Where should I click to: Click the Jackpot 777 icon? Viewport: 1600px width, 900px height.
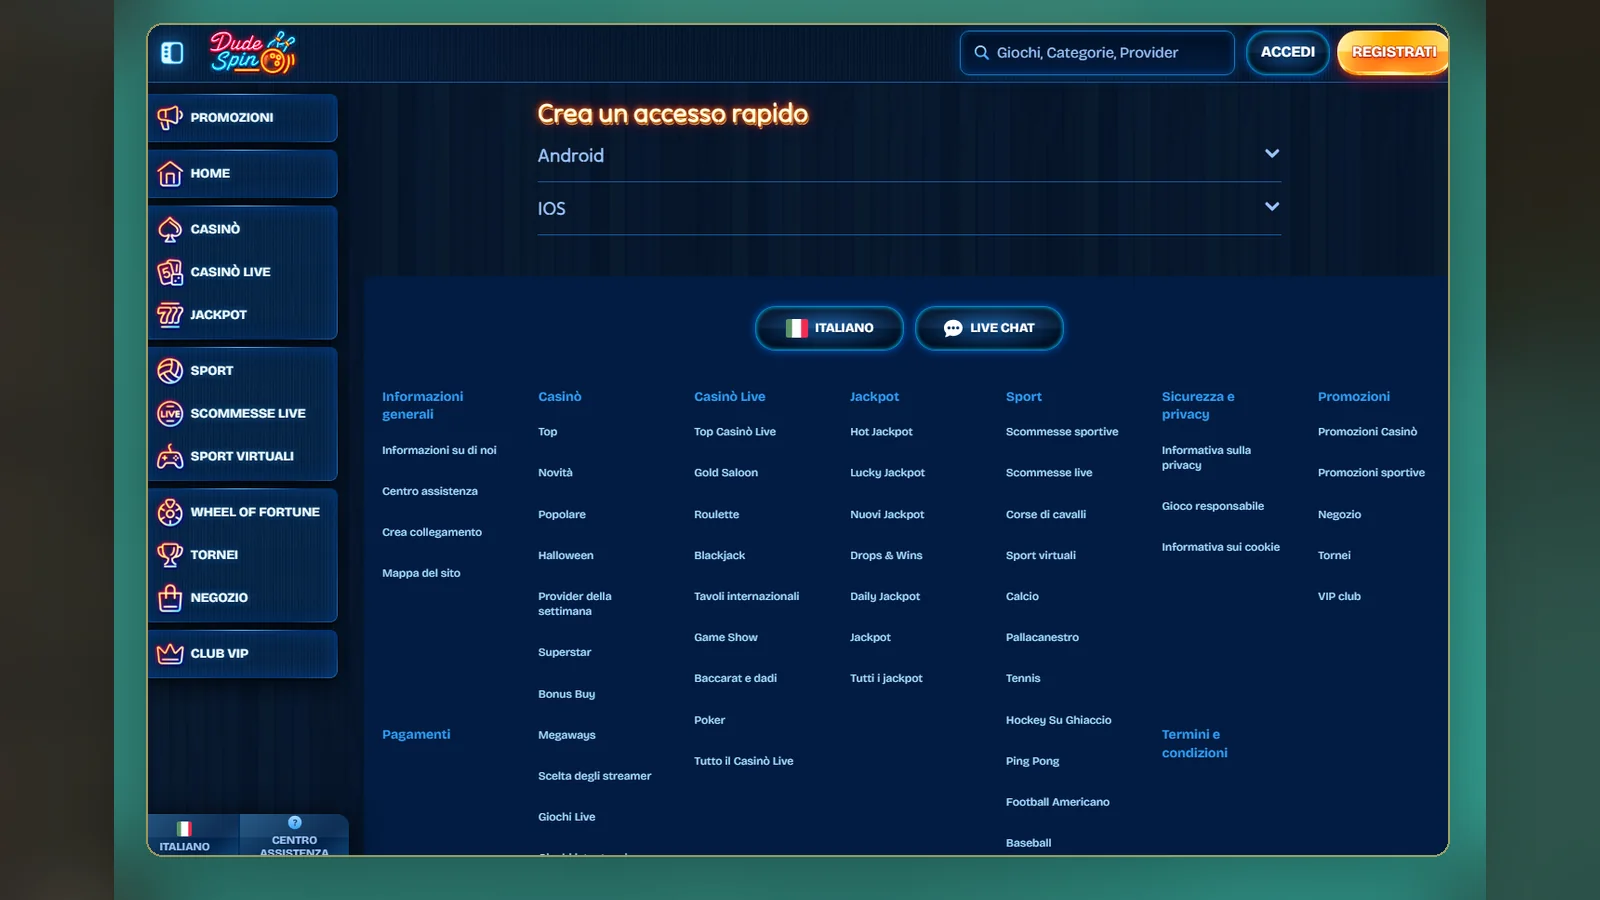[170, 315]
